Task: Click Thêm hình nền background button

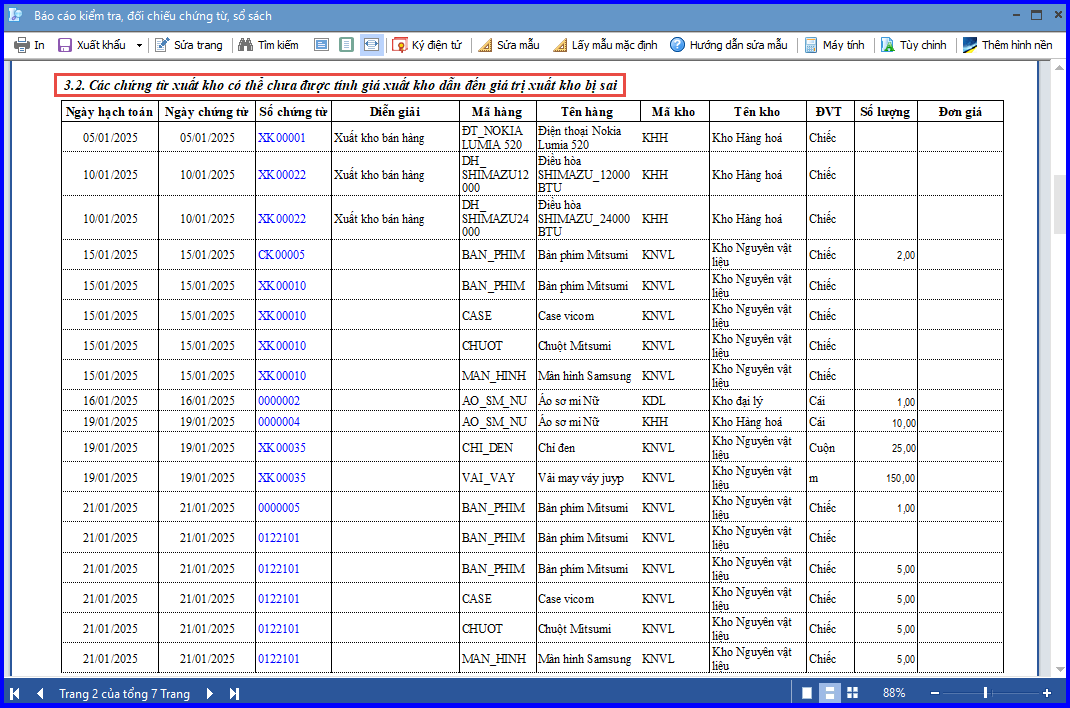Action: click(x=1008, y=45)
